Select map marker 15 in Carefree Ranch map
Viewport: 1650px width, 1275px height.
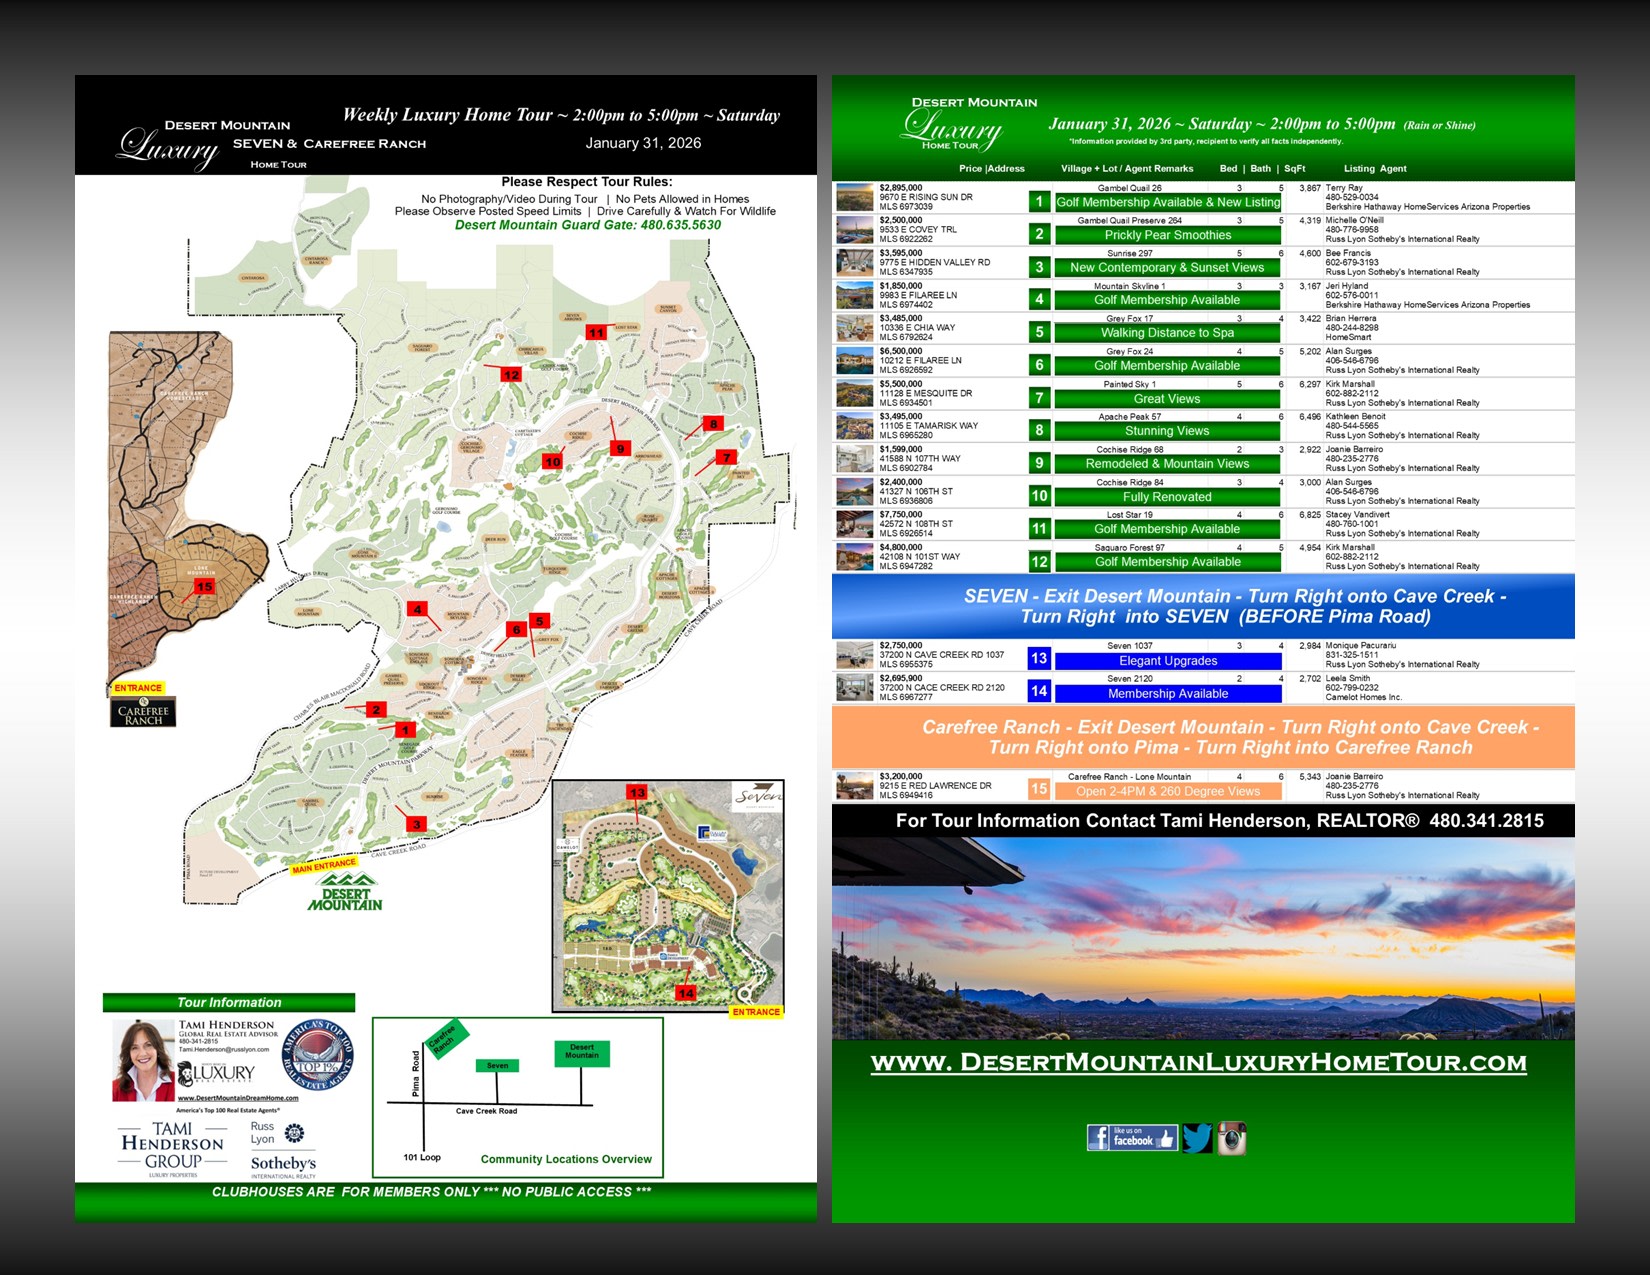pos(205,587)
